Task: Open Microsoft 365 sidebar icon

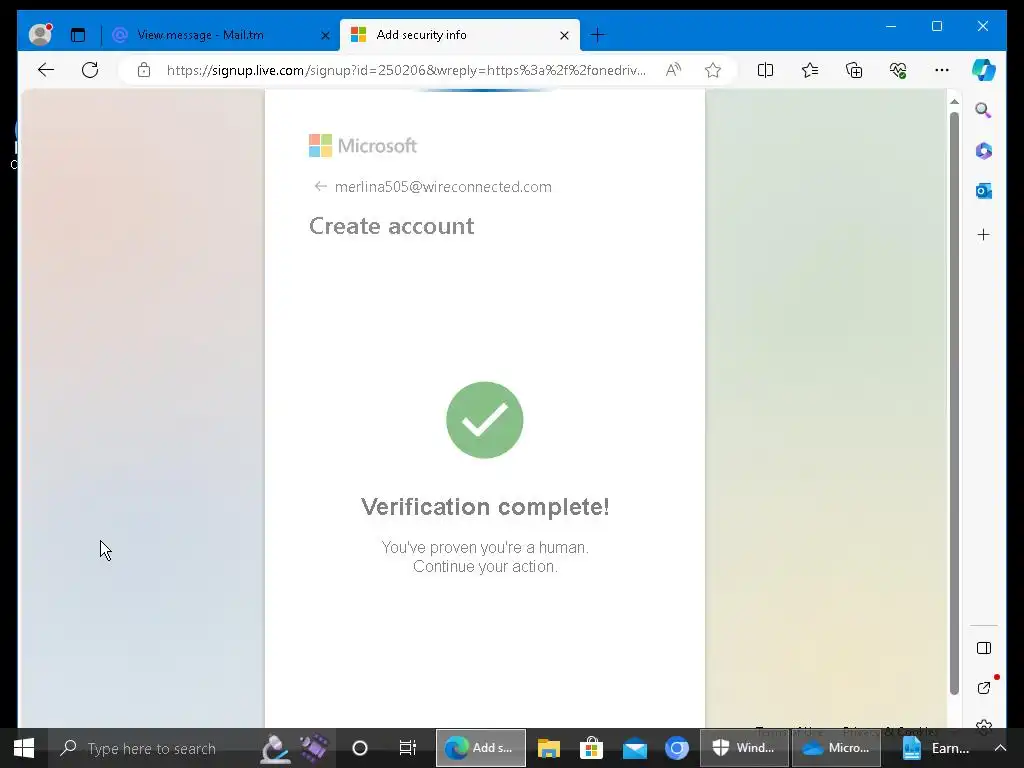Action: (x=984, y=151)
